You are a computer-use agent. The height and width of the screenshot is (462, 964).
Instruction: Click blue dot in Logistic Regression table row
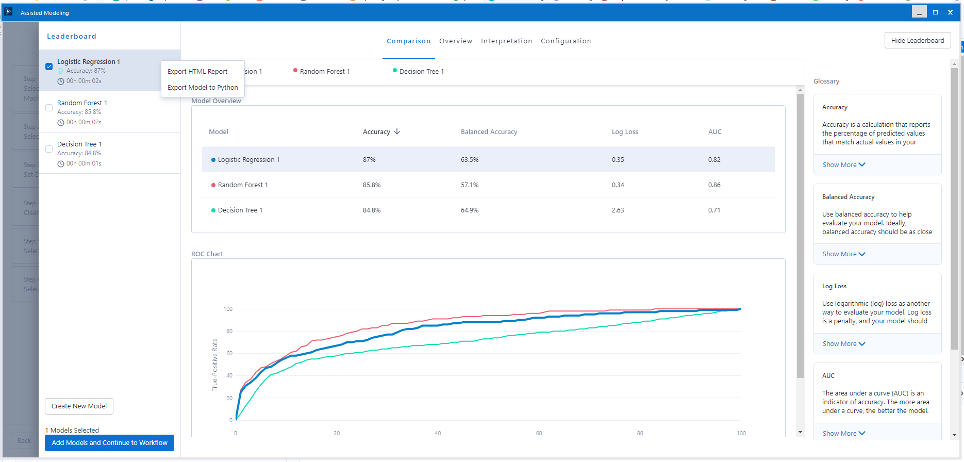pos(213,159)
